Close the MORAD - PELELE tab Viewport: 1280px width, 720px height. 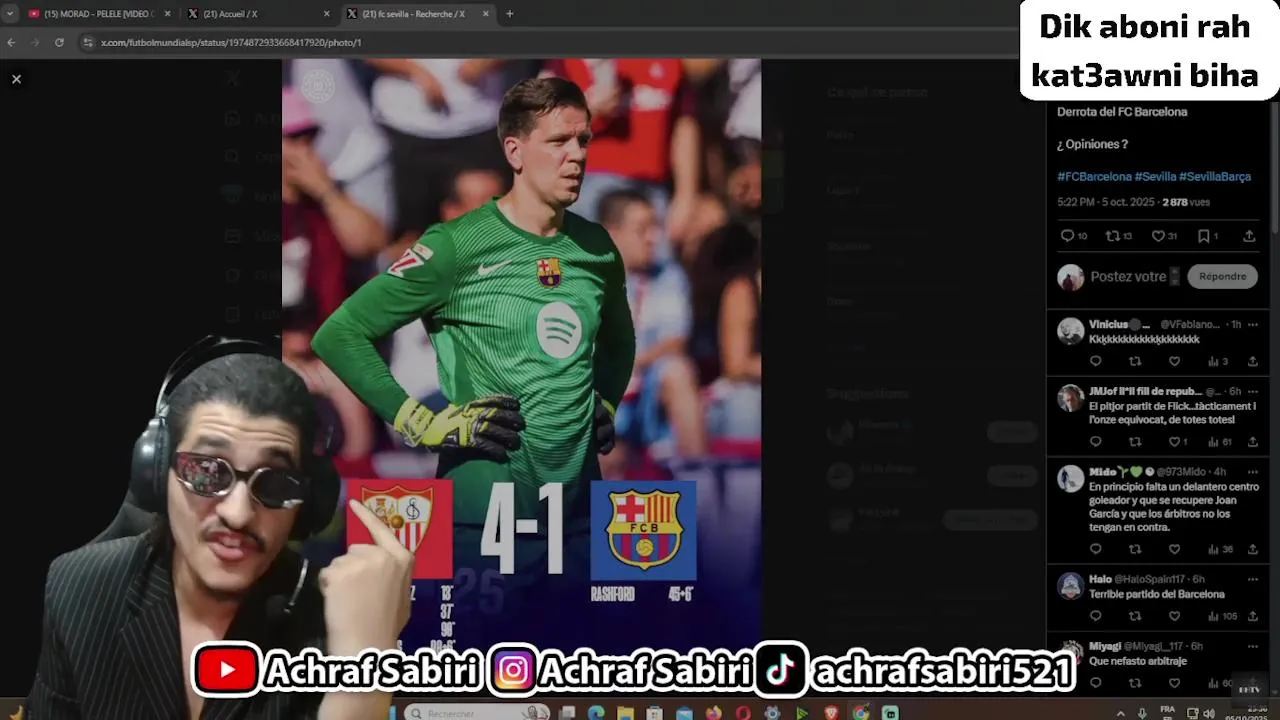pos(167,14)
